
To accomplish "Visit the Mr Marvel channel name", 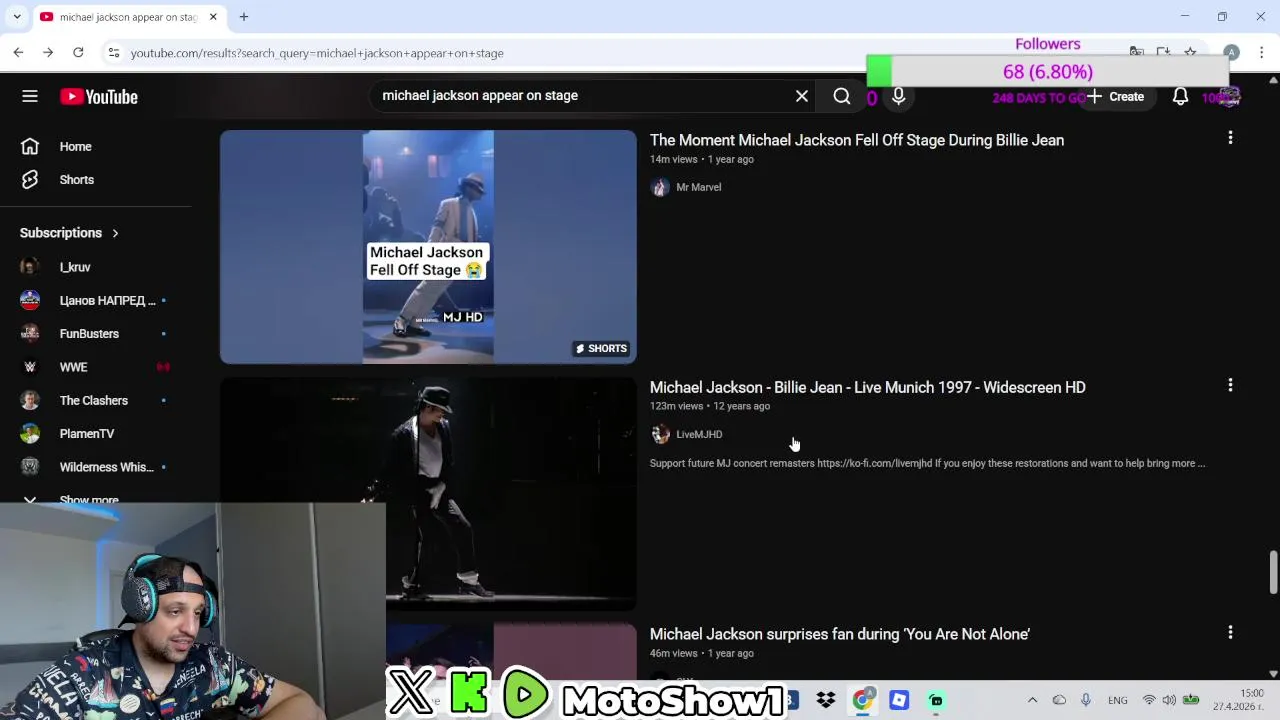I will point(698,187).
